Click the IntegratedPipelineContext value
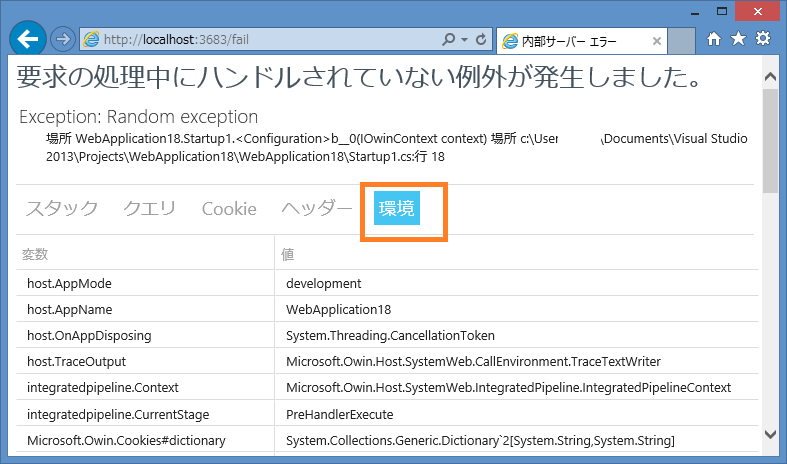The width and height of the screenshot is (787, 464). [508, 388]
